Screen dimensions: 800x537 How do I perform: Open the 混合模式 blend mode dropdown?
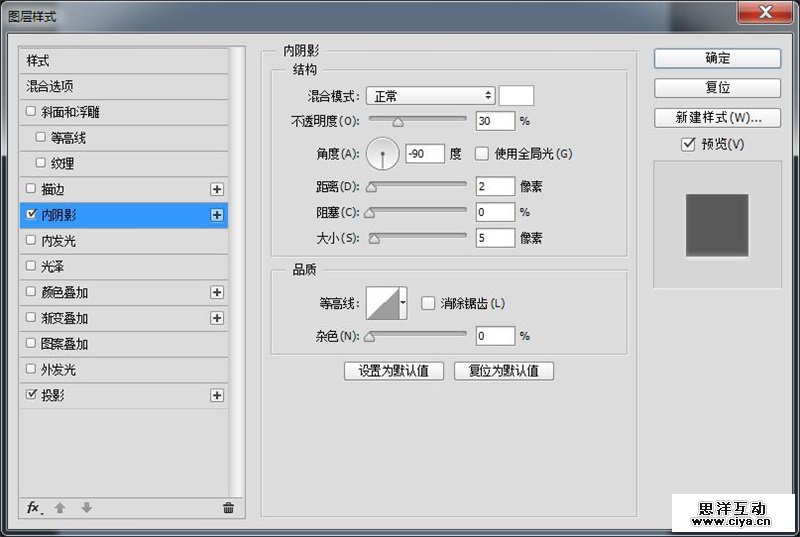(430, 96)
